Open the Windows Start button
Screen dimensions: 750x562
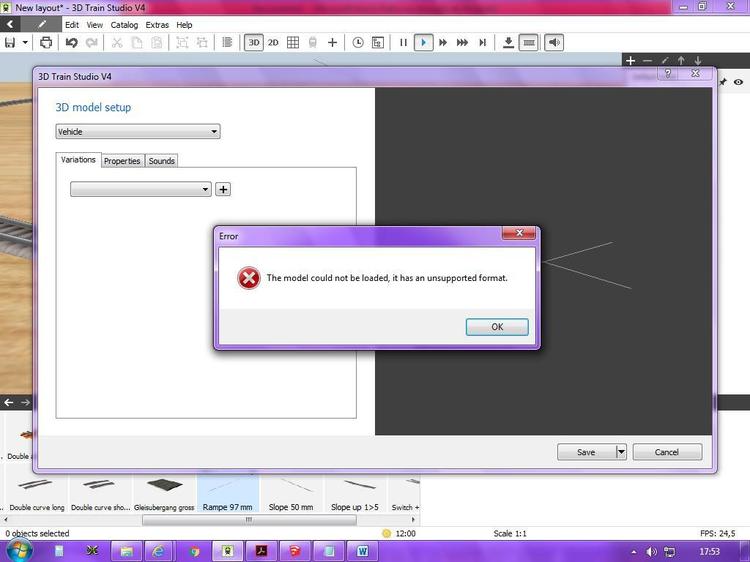tap(19, 551)
